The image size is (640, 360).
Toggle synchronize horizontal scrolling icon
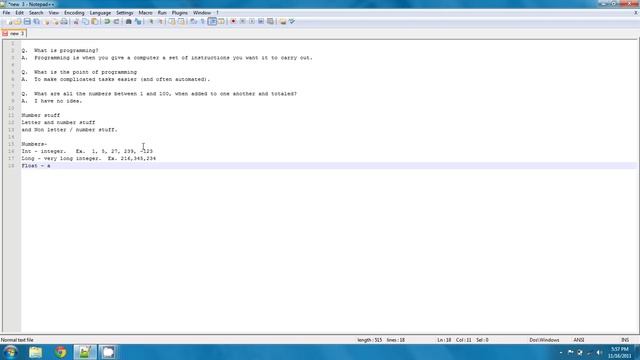[x=181, y=21]
